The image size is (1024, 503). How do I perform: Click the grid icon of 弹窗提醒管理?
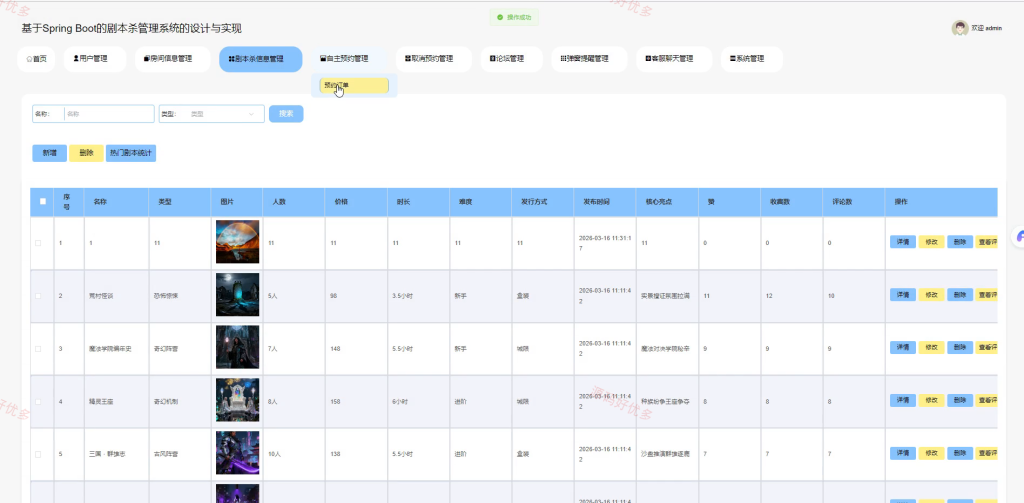(563, 59)
